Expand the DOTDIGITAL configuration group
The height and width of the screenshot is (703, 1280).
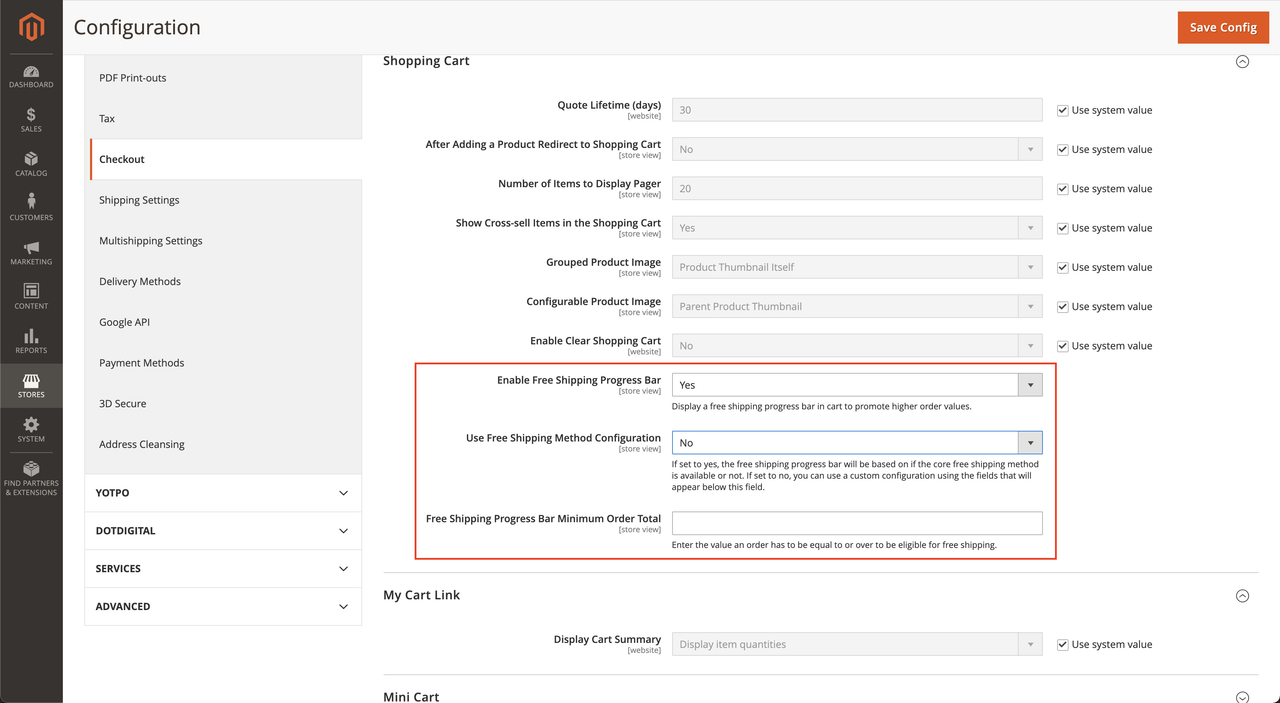click(x=223, y=531)
